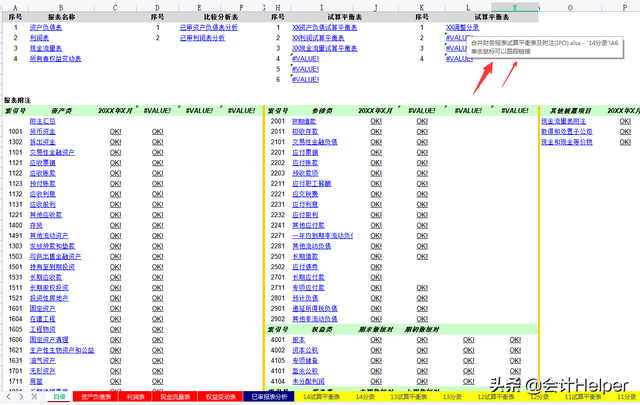Open the 2221 应交税费 link

click(305, 194)
